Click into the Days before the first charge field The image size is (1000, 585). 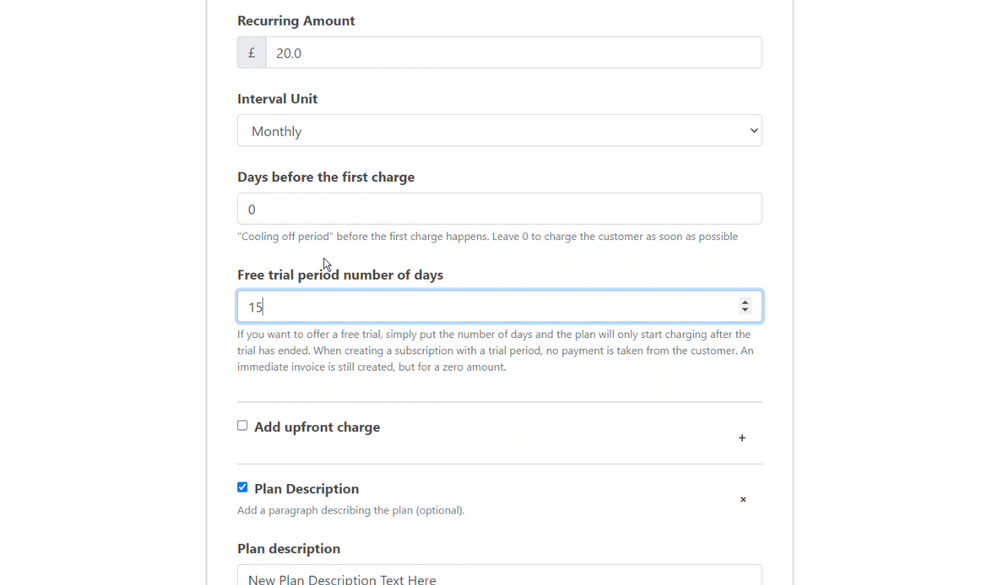tap(499, 209)
